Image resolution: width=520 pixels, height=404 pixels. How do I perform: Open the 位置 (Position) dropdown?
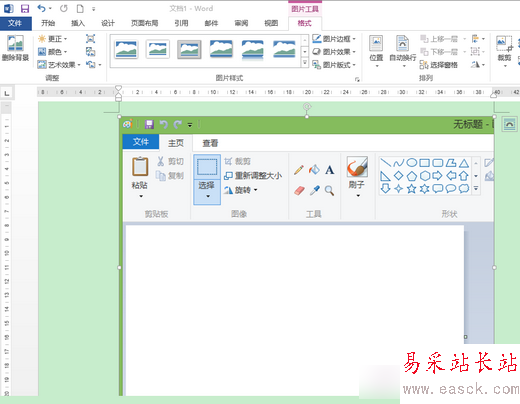click(x=376, y=51)
